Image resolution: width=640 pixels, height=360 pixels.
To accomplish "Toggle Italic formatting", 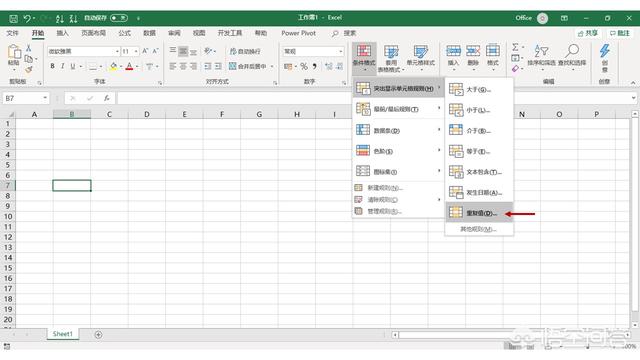I will [62, 66].
